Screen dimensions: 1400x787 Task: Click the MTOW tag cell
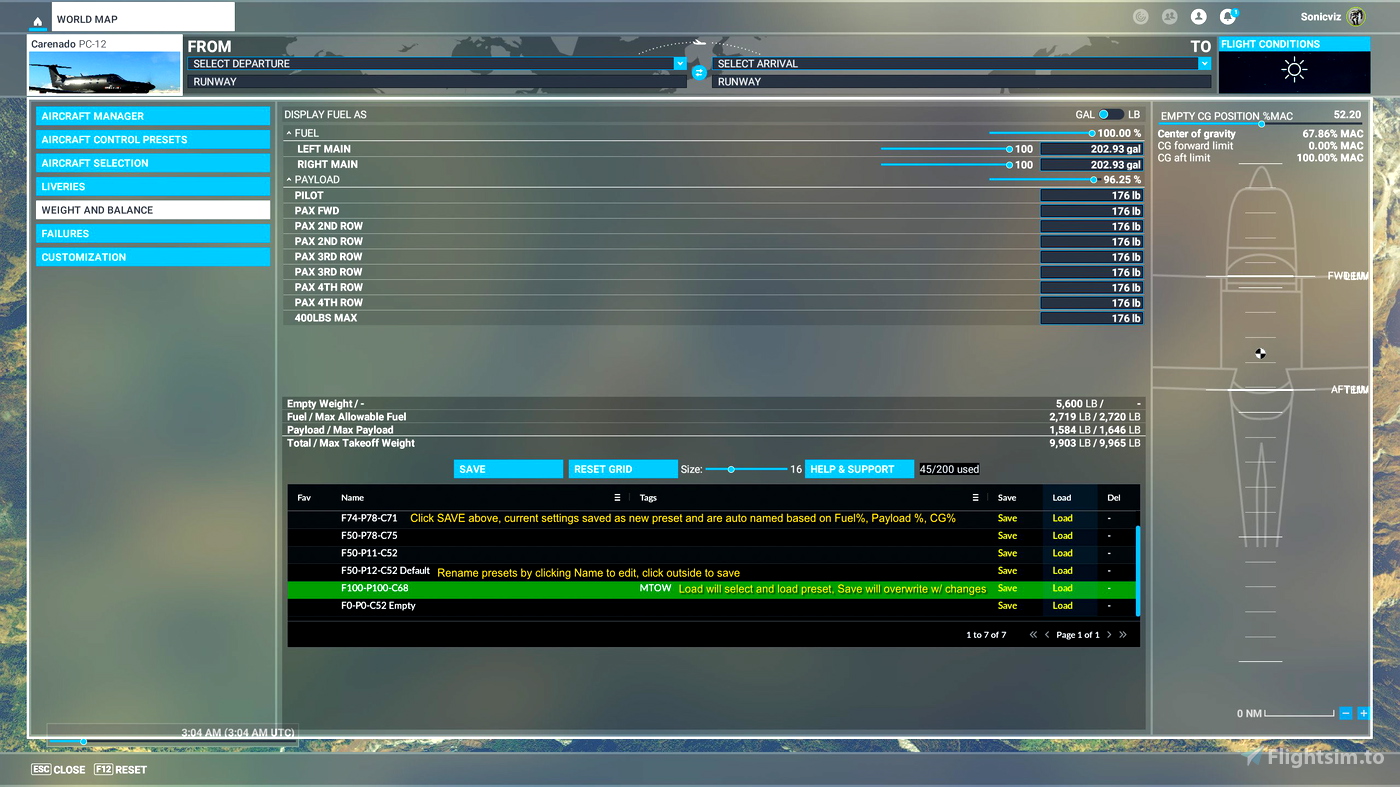coord(655,588)
